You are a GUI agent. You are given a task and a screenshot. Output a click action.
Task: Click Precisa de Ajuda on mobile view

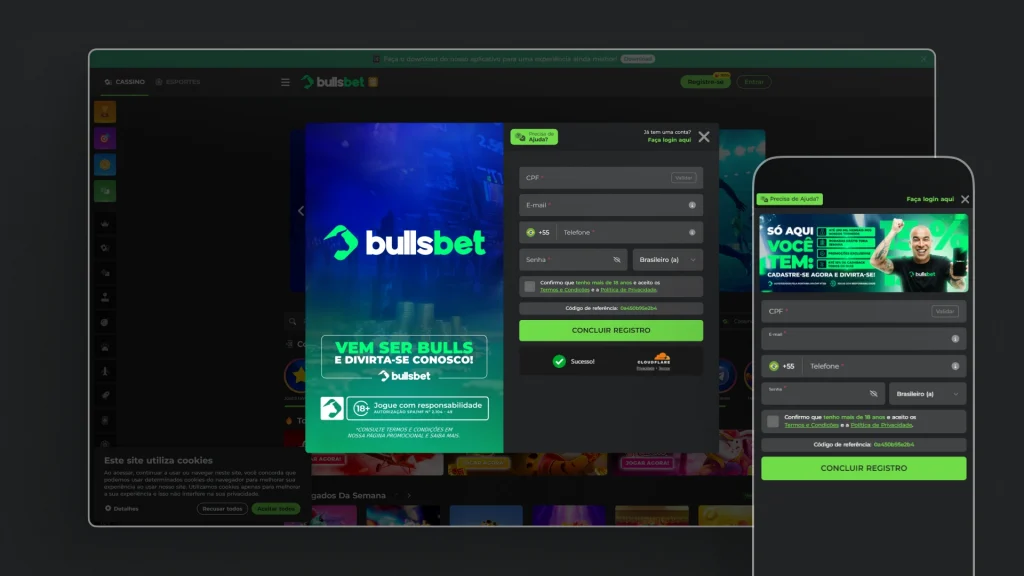[x=790, y=199]
